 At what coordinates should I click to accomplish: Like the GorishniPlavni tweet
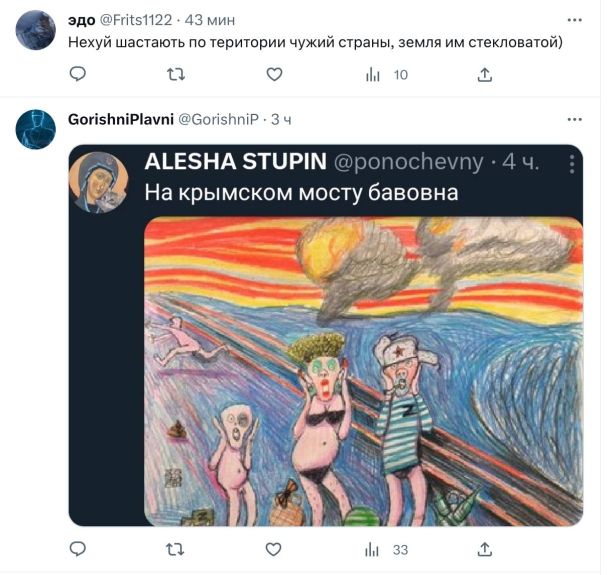pyautogui.click(x=273, y=549)
